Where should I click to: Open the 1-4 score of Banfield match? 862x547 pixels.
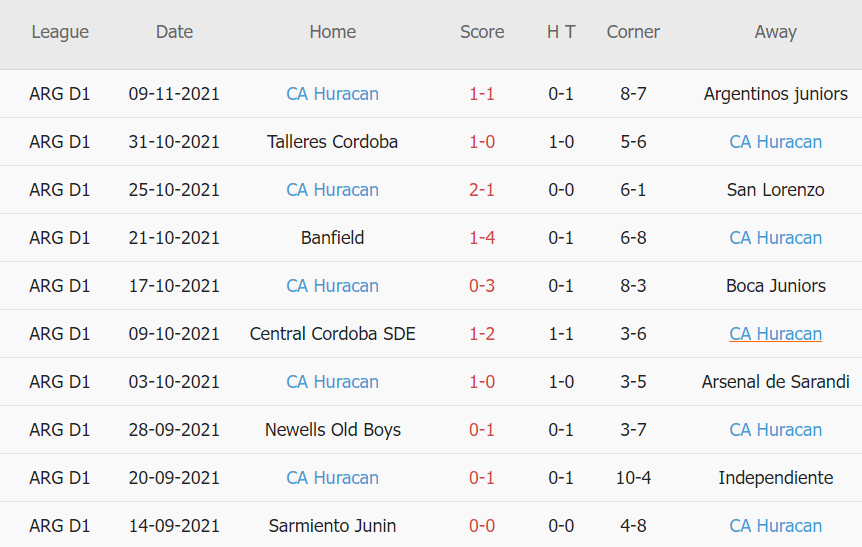point(482,238)
